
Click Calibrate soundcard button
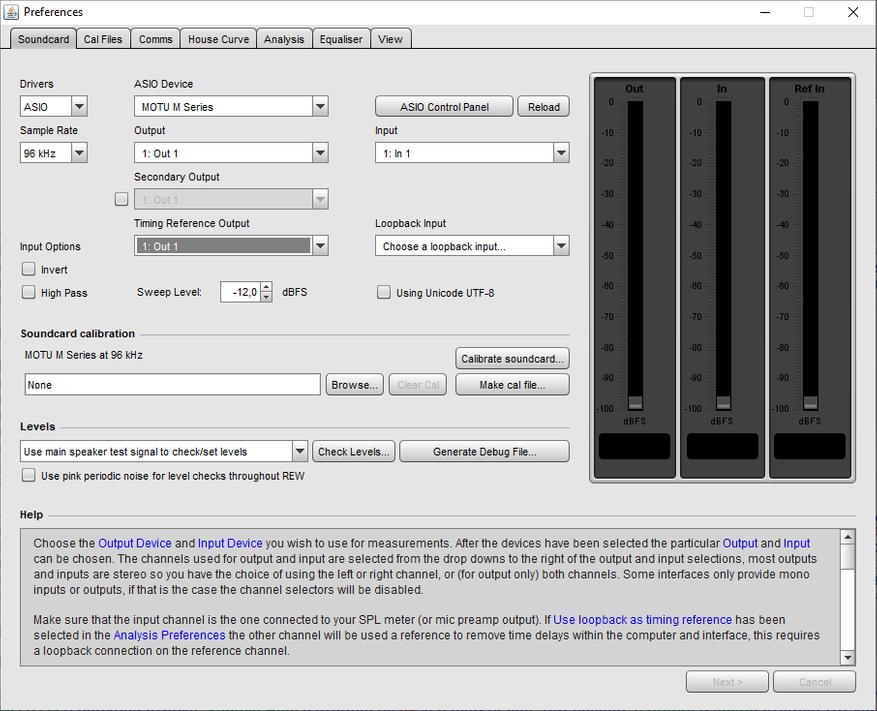tap(512, 359)
